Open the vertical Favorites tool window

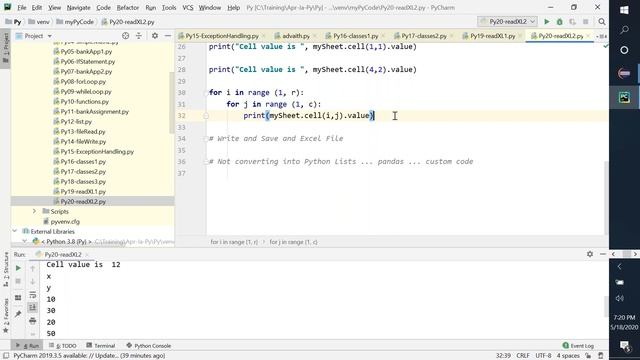pyautogui.click(x=6, y=315)
